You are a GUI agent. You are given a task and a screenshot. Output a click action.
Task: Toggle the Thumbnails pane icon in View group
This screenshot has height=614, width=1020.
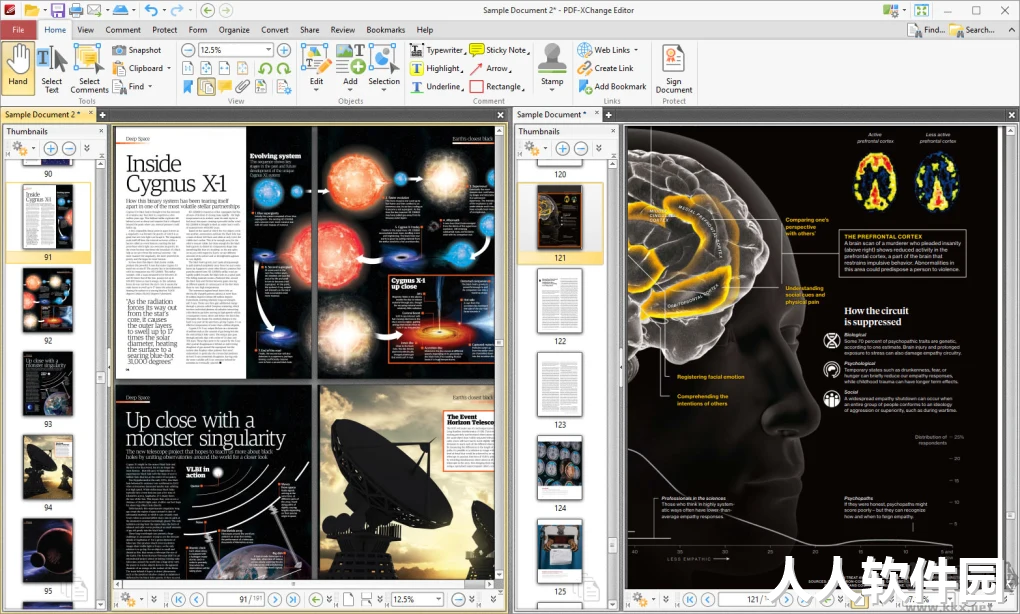click(x=206, y=87)
